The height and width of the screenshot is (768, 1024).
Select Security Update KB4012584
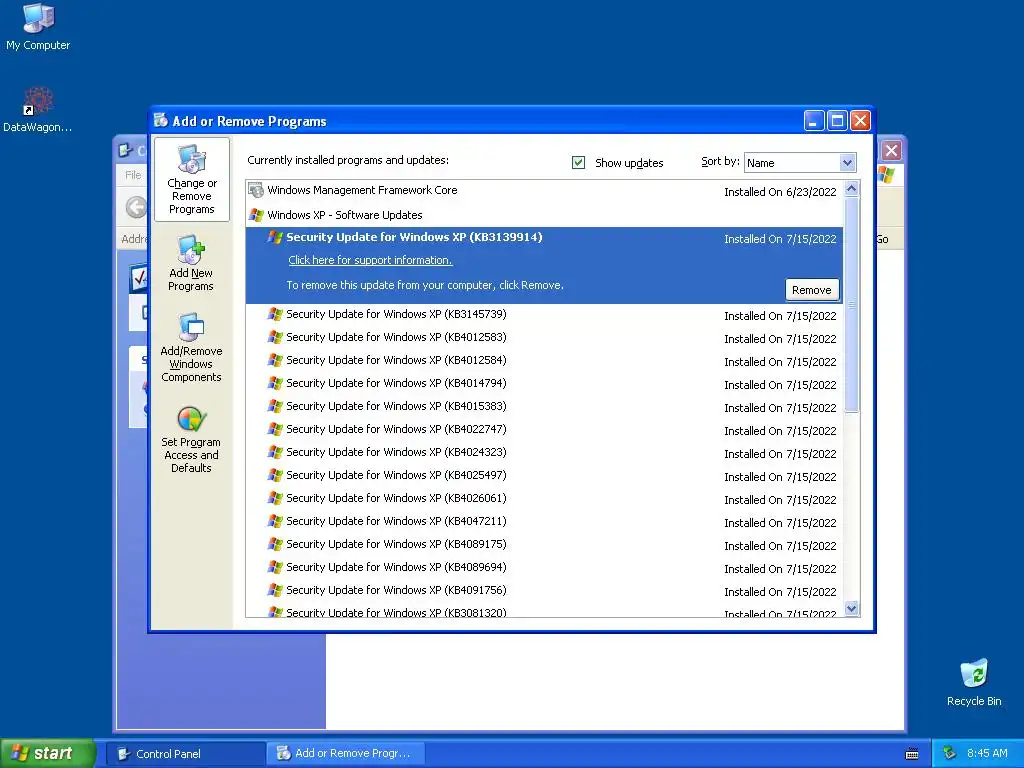pyautogui.click(x=544, y=360)
